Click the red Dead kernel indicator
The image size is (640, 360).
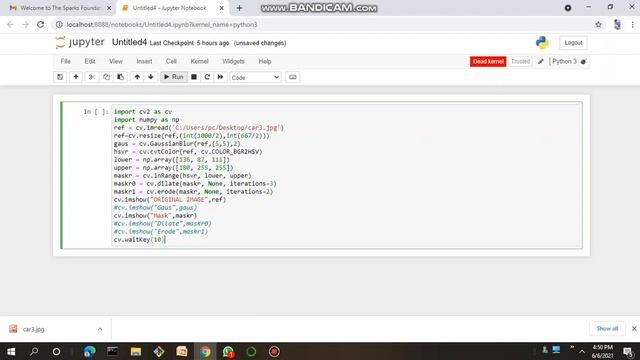pyautogui.click(x=488, y=62)
